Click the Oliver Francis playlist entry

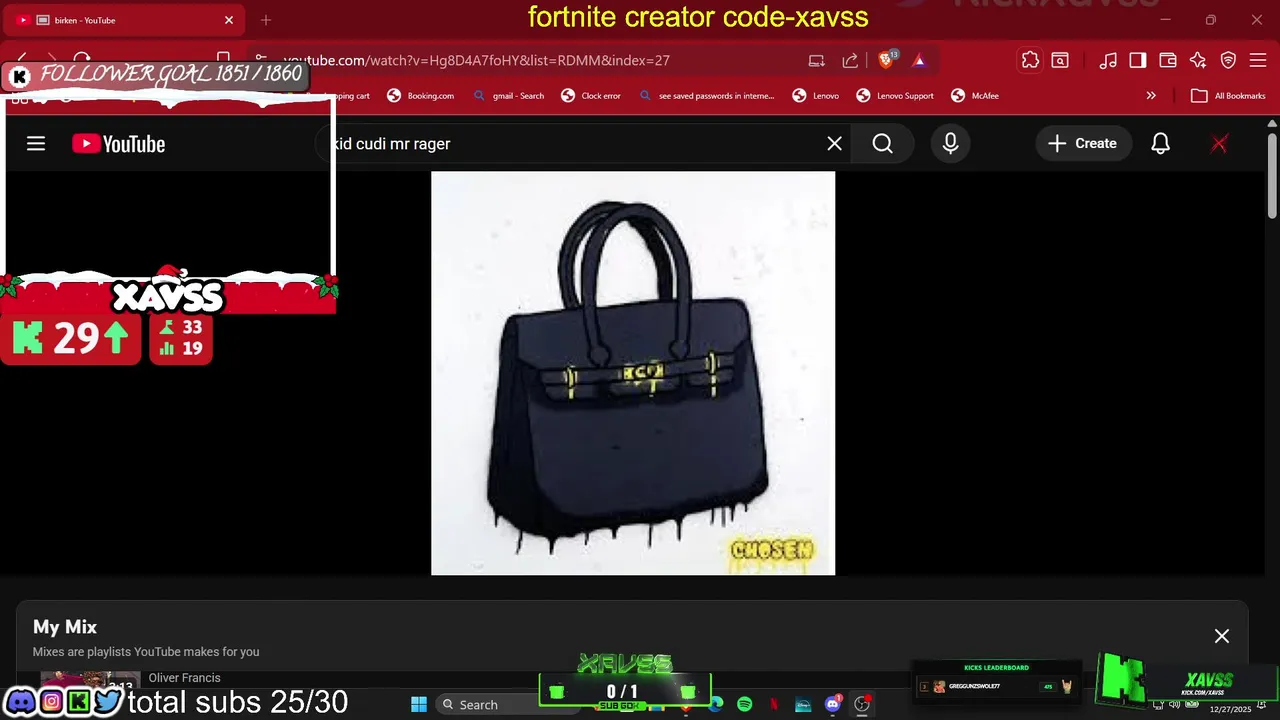coord(185,678)
